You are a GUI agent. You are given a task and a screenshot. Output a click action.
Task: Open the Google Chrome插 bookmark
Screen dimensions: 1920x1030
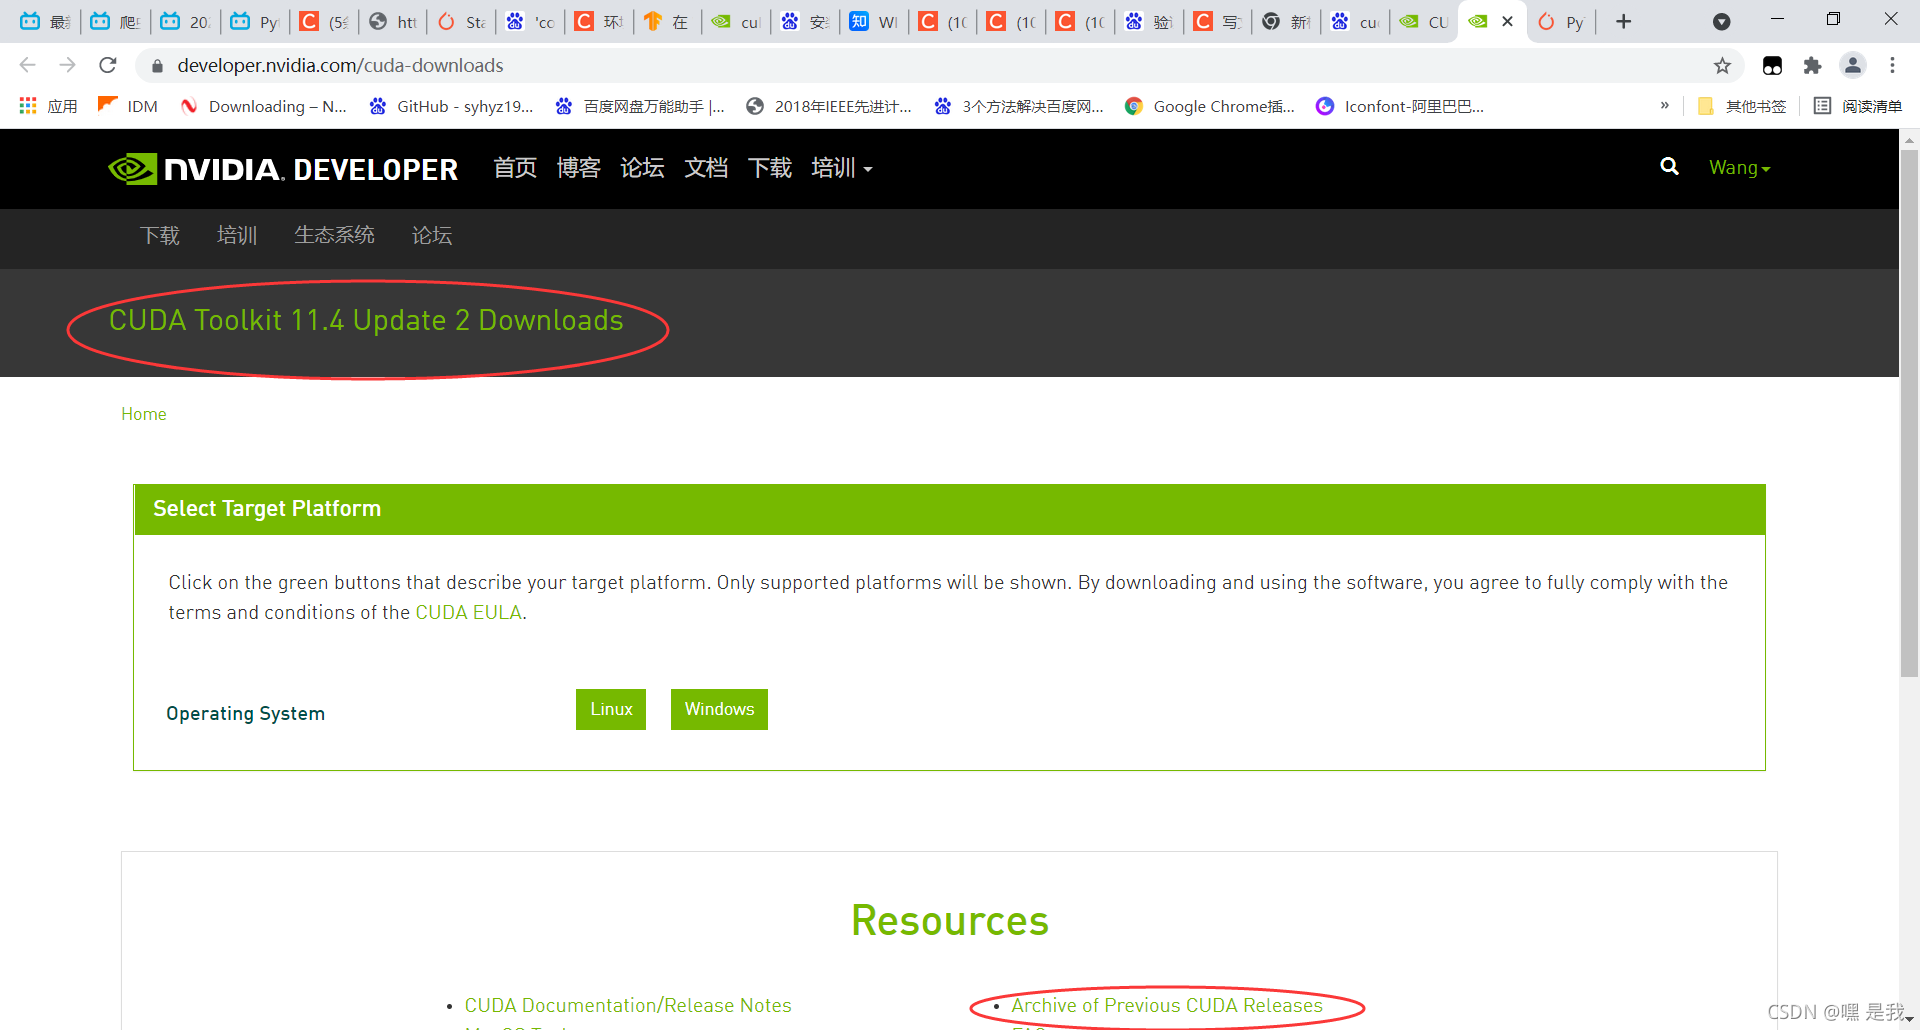pos(1210,106)
